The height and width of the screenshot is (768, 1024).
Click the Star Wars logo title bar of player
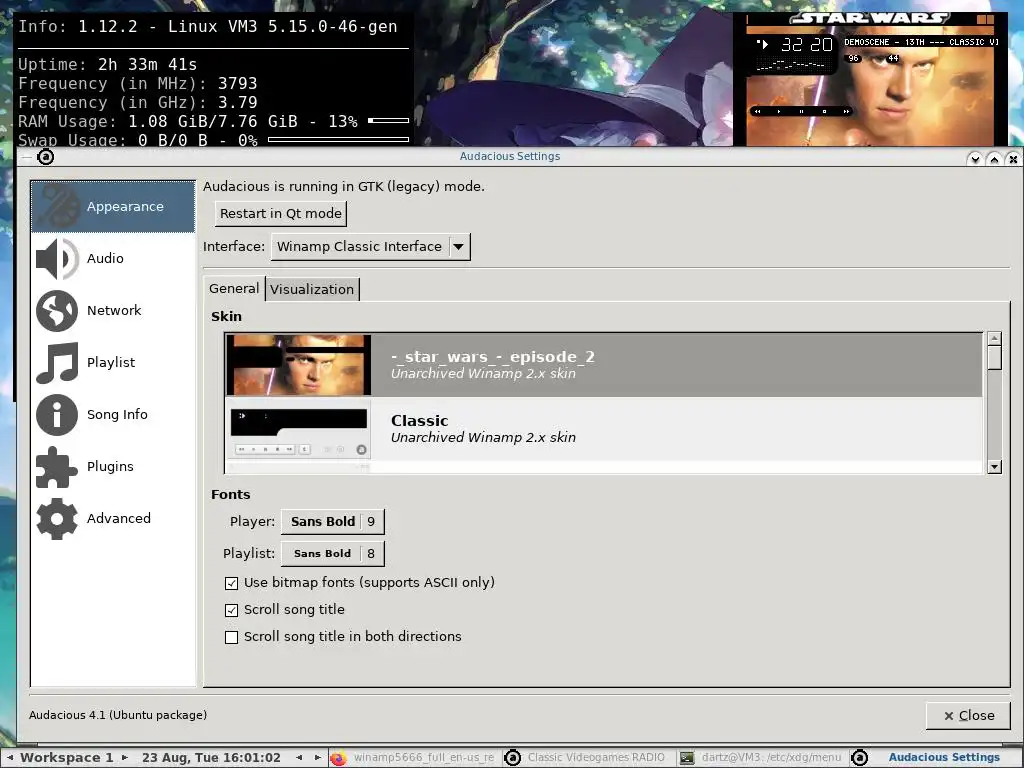(871, 19)
